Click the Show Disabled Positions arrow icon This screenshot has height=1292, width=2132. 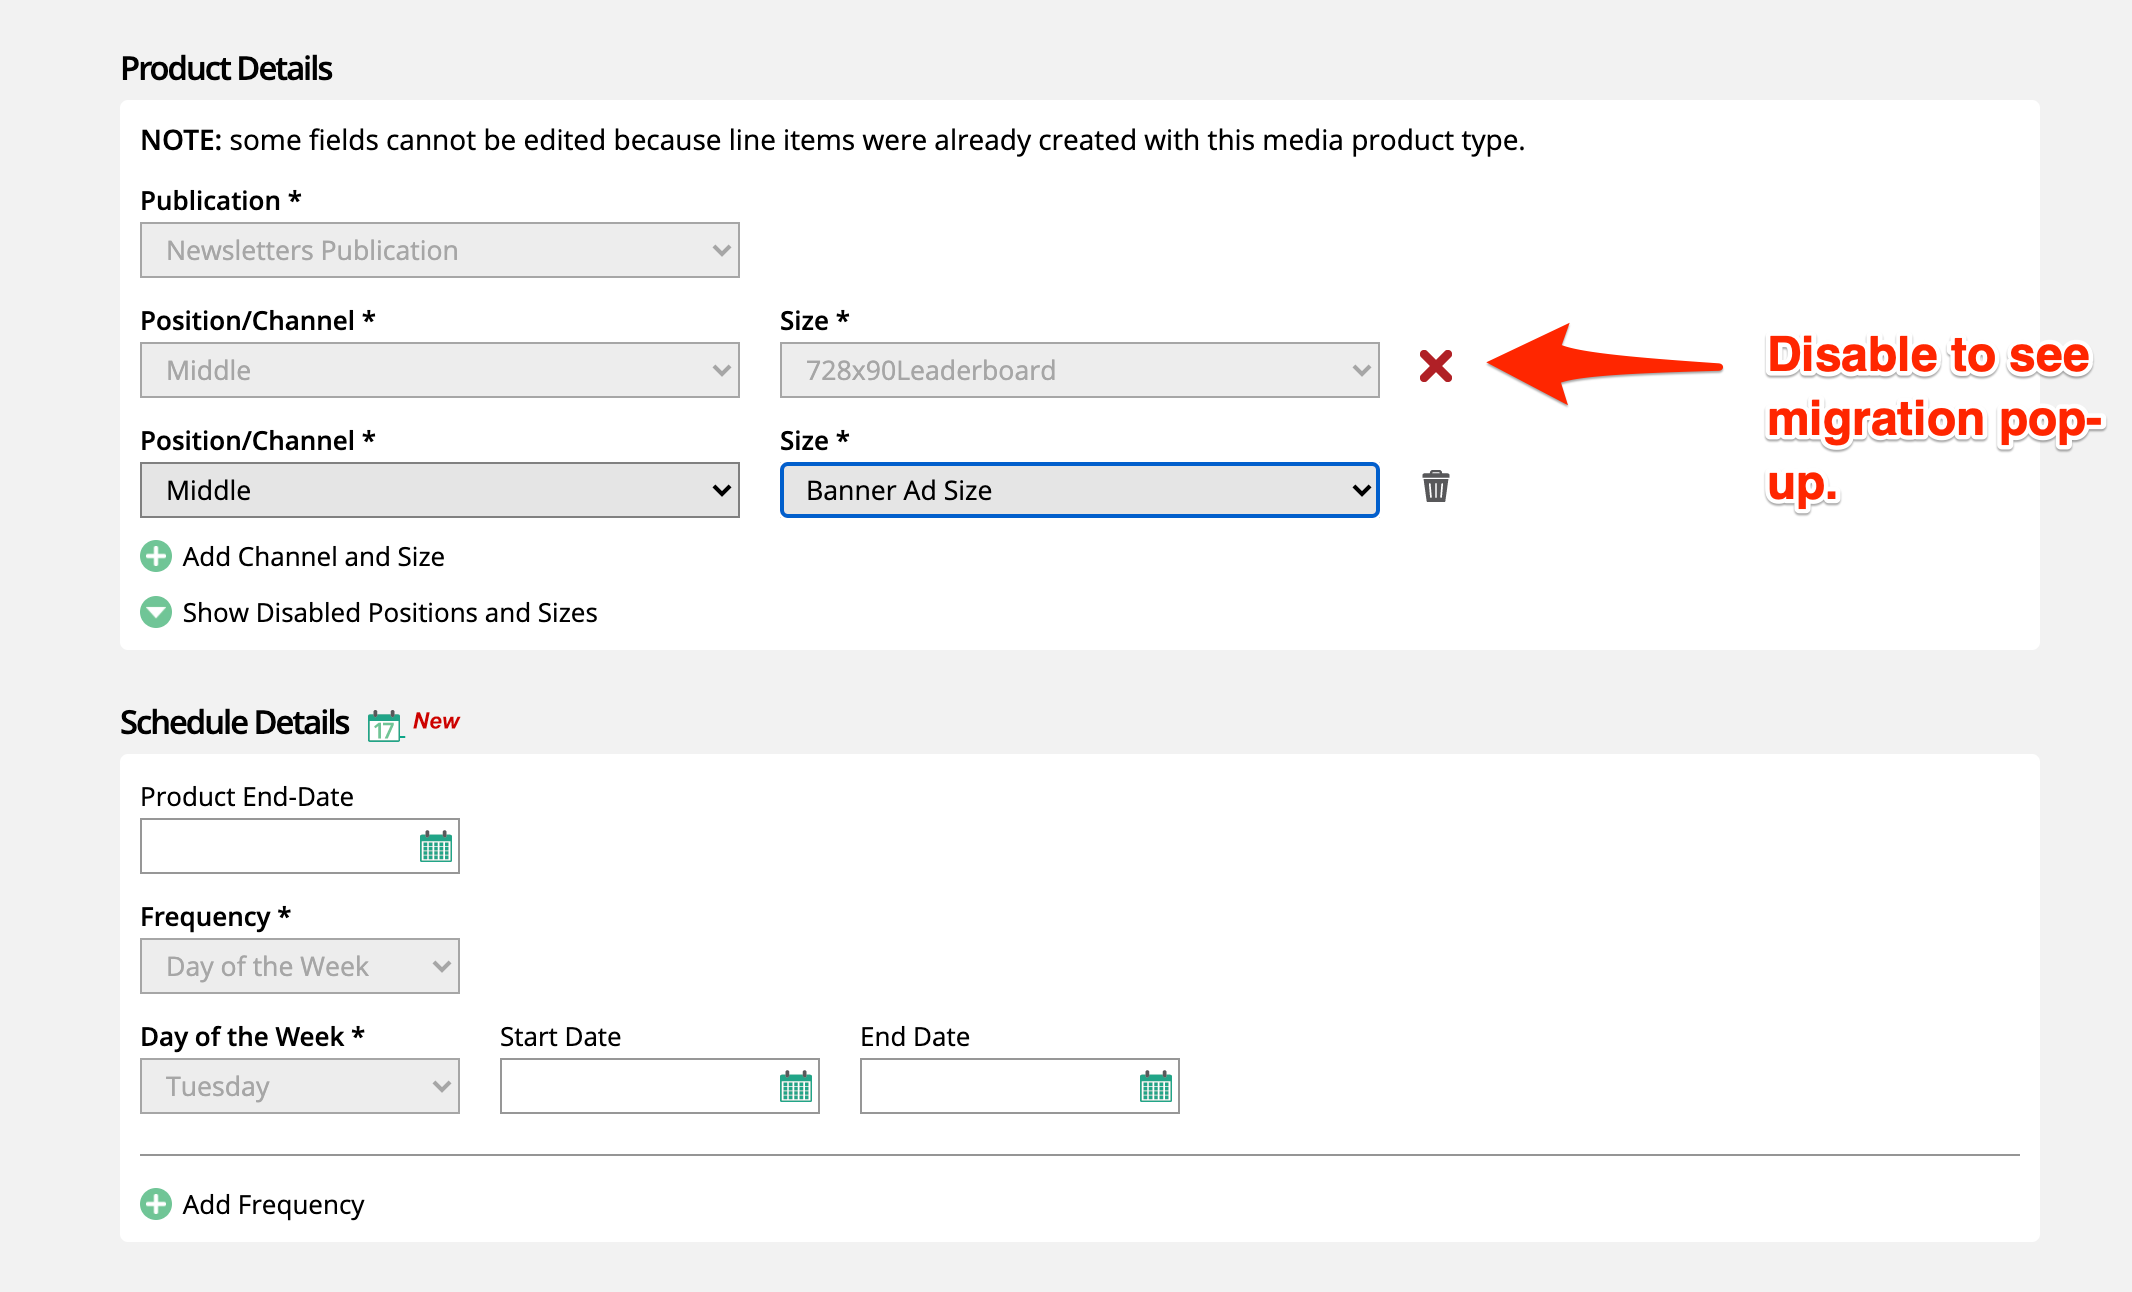(x=156, y=612)
